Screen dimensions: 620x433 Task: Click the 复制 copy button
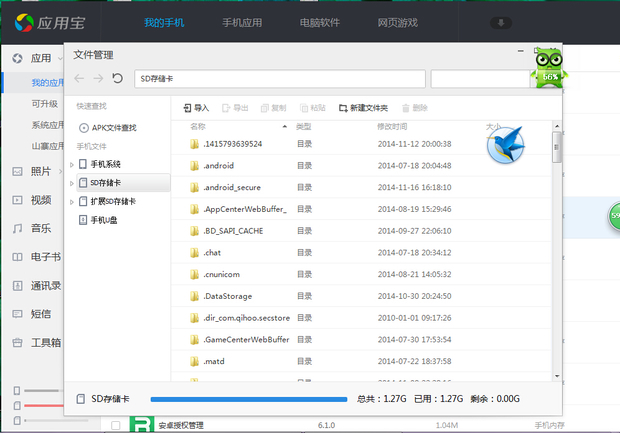click(x=274, y=108)
